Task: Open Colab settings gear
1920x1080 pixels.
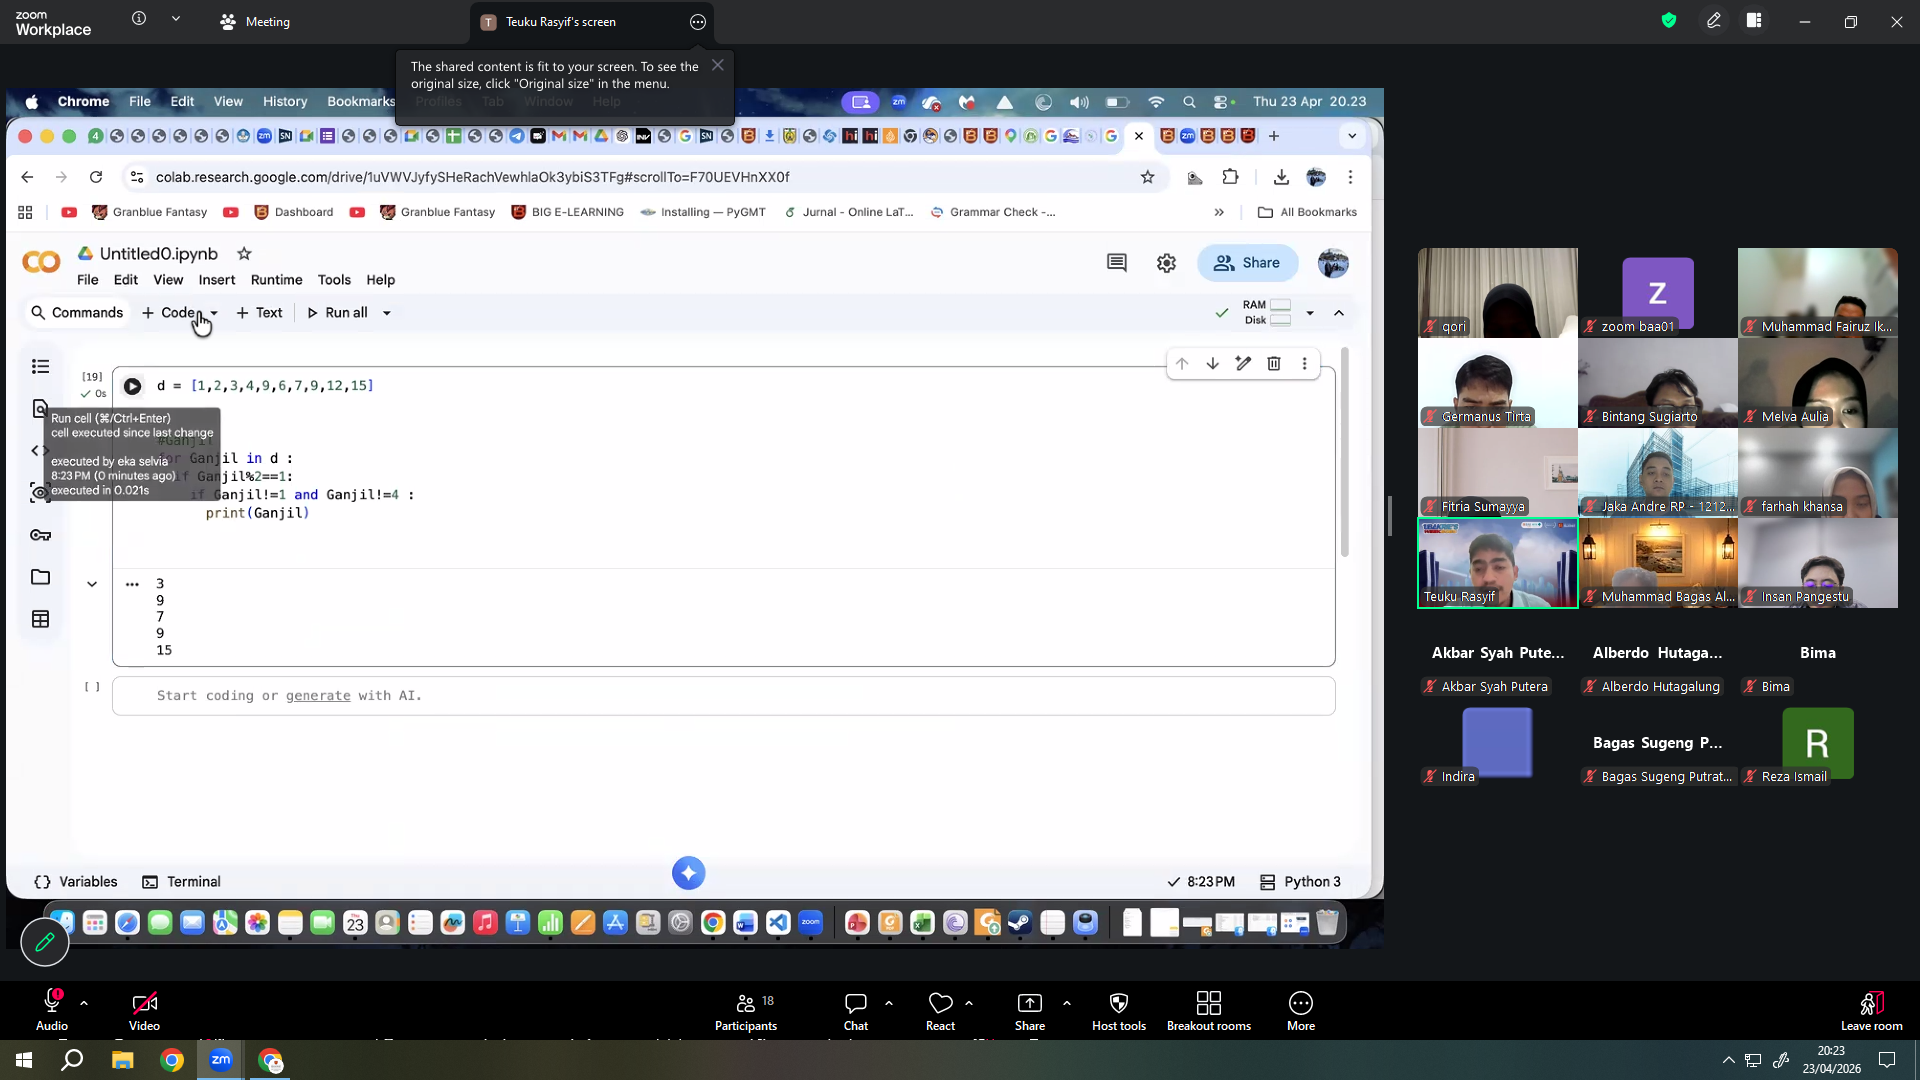Action: point(1166,263)
